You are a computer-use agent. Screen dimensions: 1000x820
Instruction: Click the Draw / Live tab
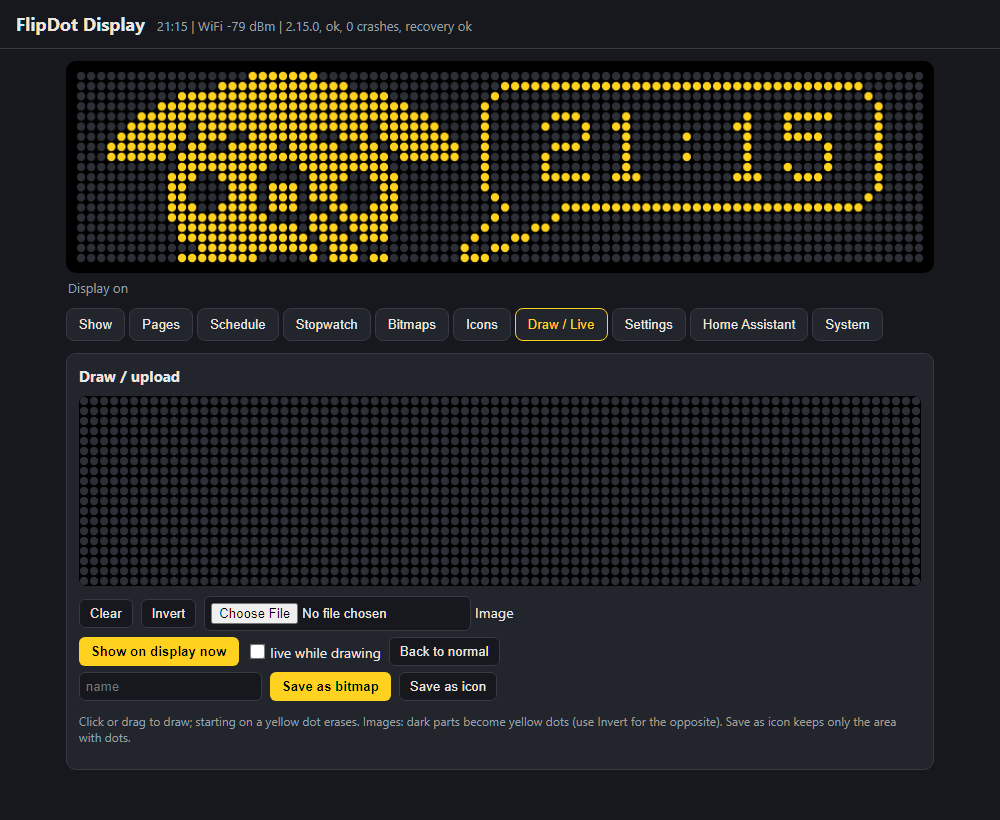point(561,325)
